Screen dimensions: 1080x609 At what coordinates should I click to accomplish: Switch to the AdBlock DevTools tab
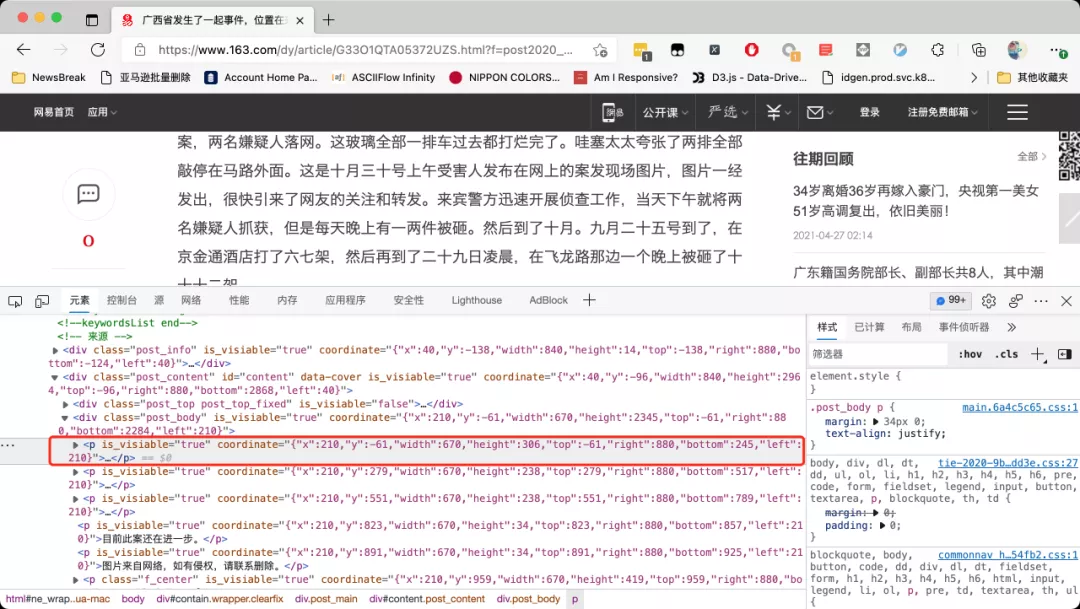pos(548,300)
